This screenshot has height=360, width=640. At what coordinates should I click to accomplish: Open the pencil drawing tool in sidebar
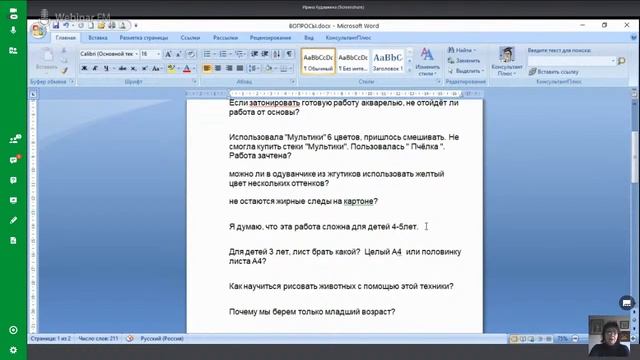13,220
